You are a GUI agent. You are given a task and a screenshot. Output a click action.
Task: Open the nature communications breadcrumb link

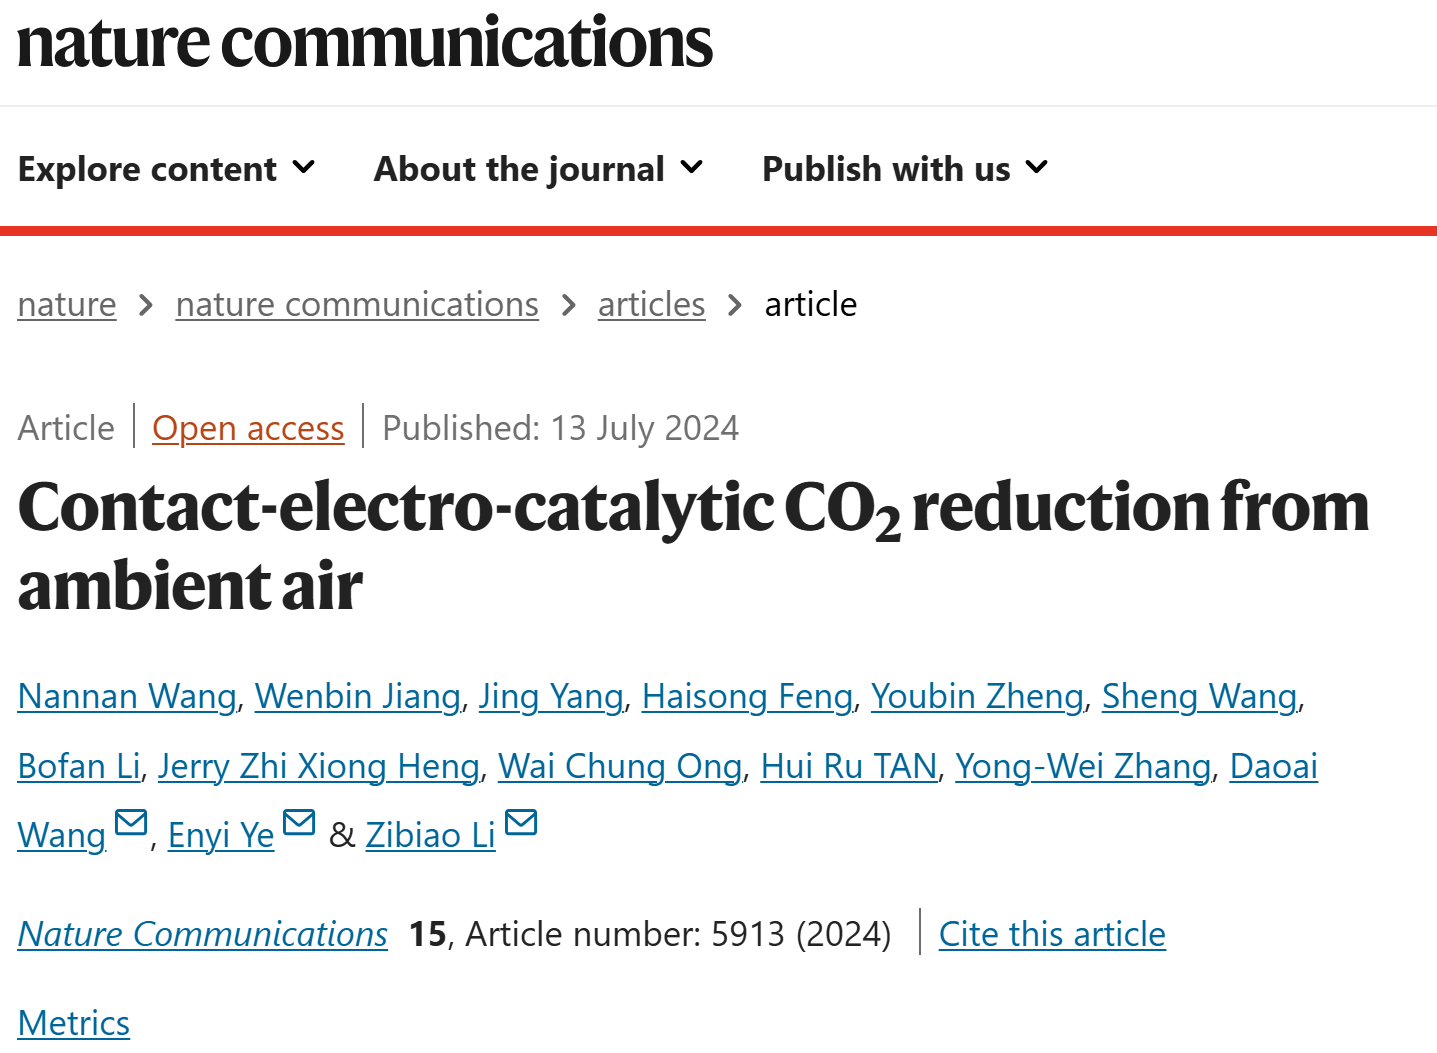click(x=357, y=304)
